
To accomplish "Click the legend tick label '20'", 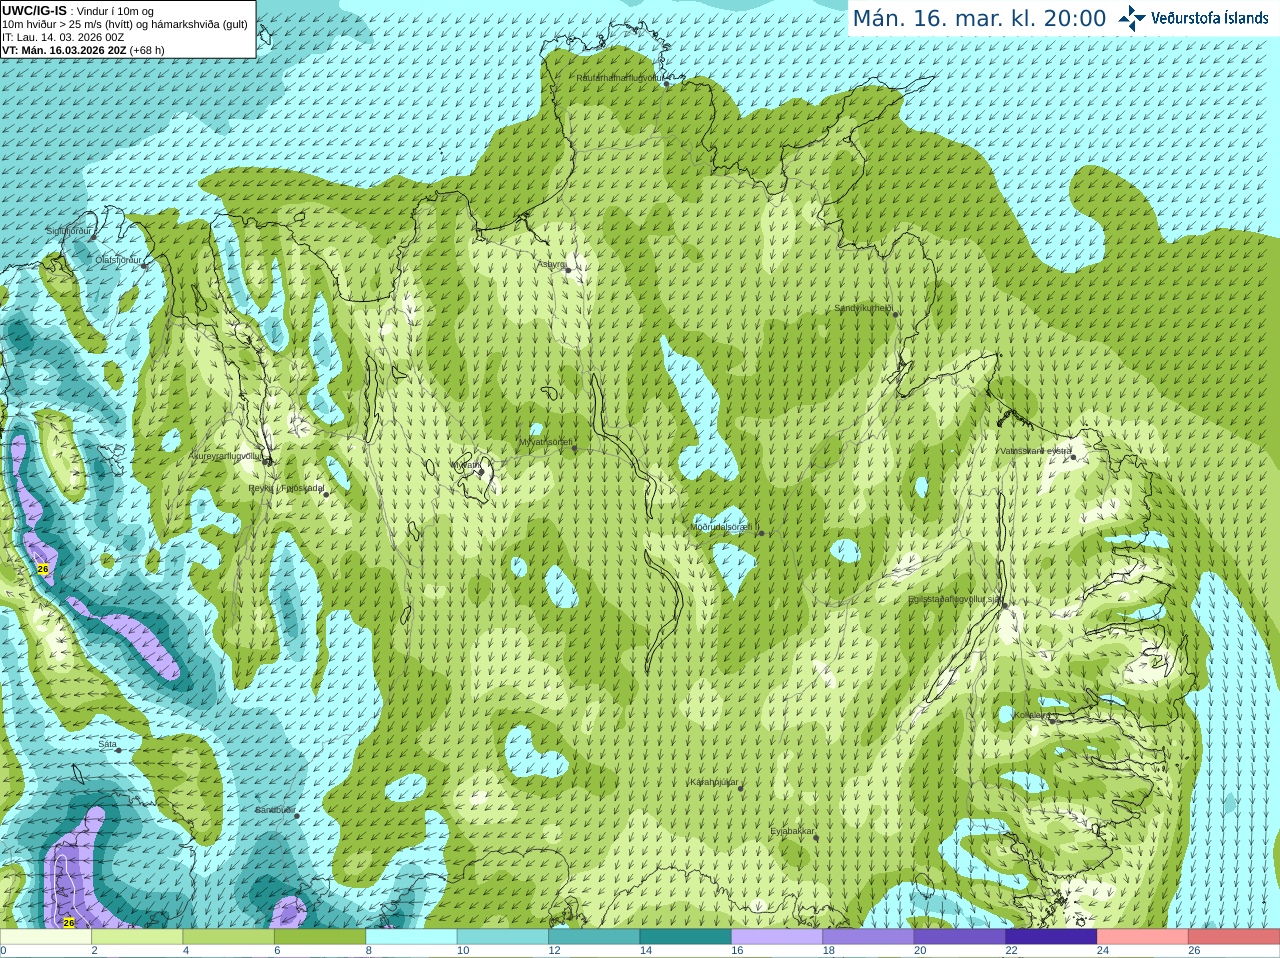I will [x=920, y=951].
